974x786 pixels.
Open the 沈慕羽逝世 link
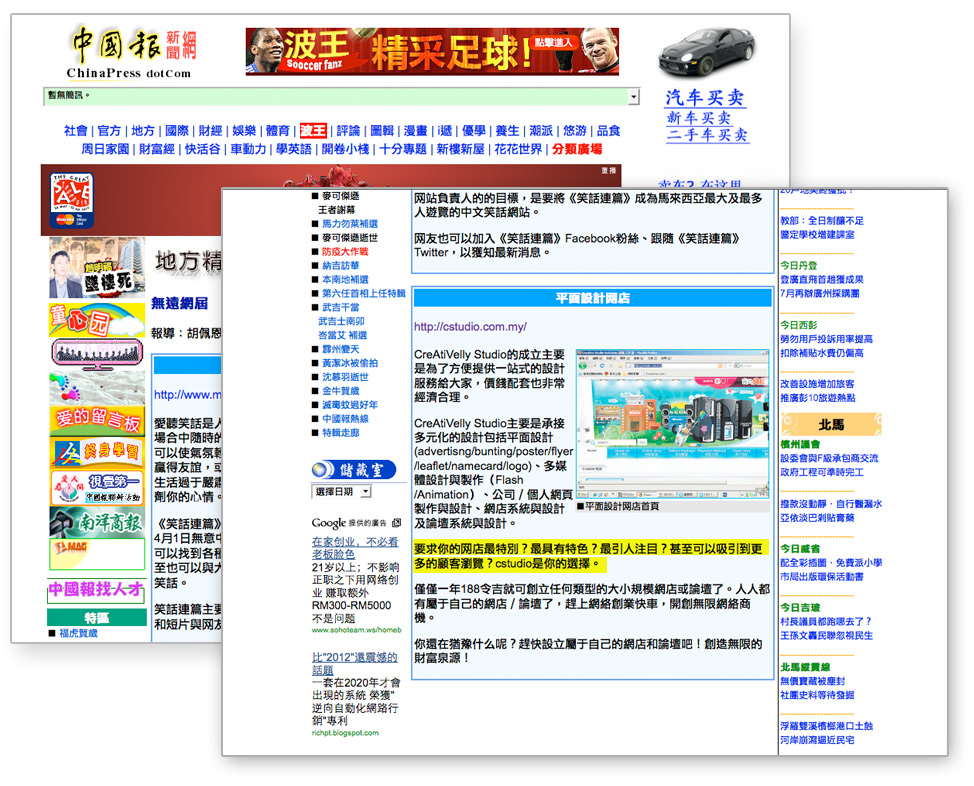pos(345,377)
